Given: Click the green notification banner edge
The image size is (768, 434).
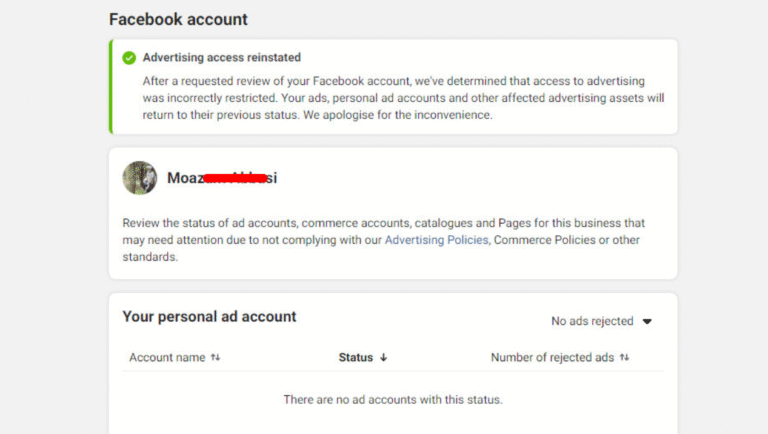Looking at the screenshot, I should [x=111, y=87].
